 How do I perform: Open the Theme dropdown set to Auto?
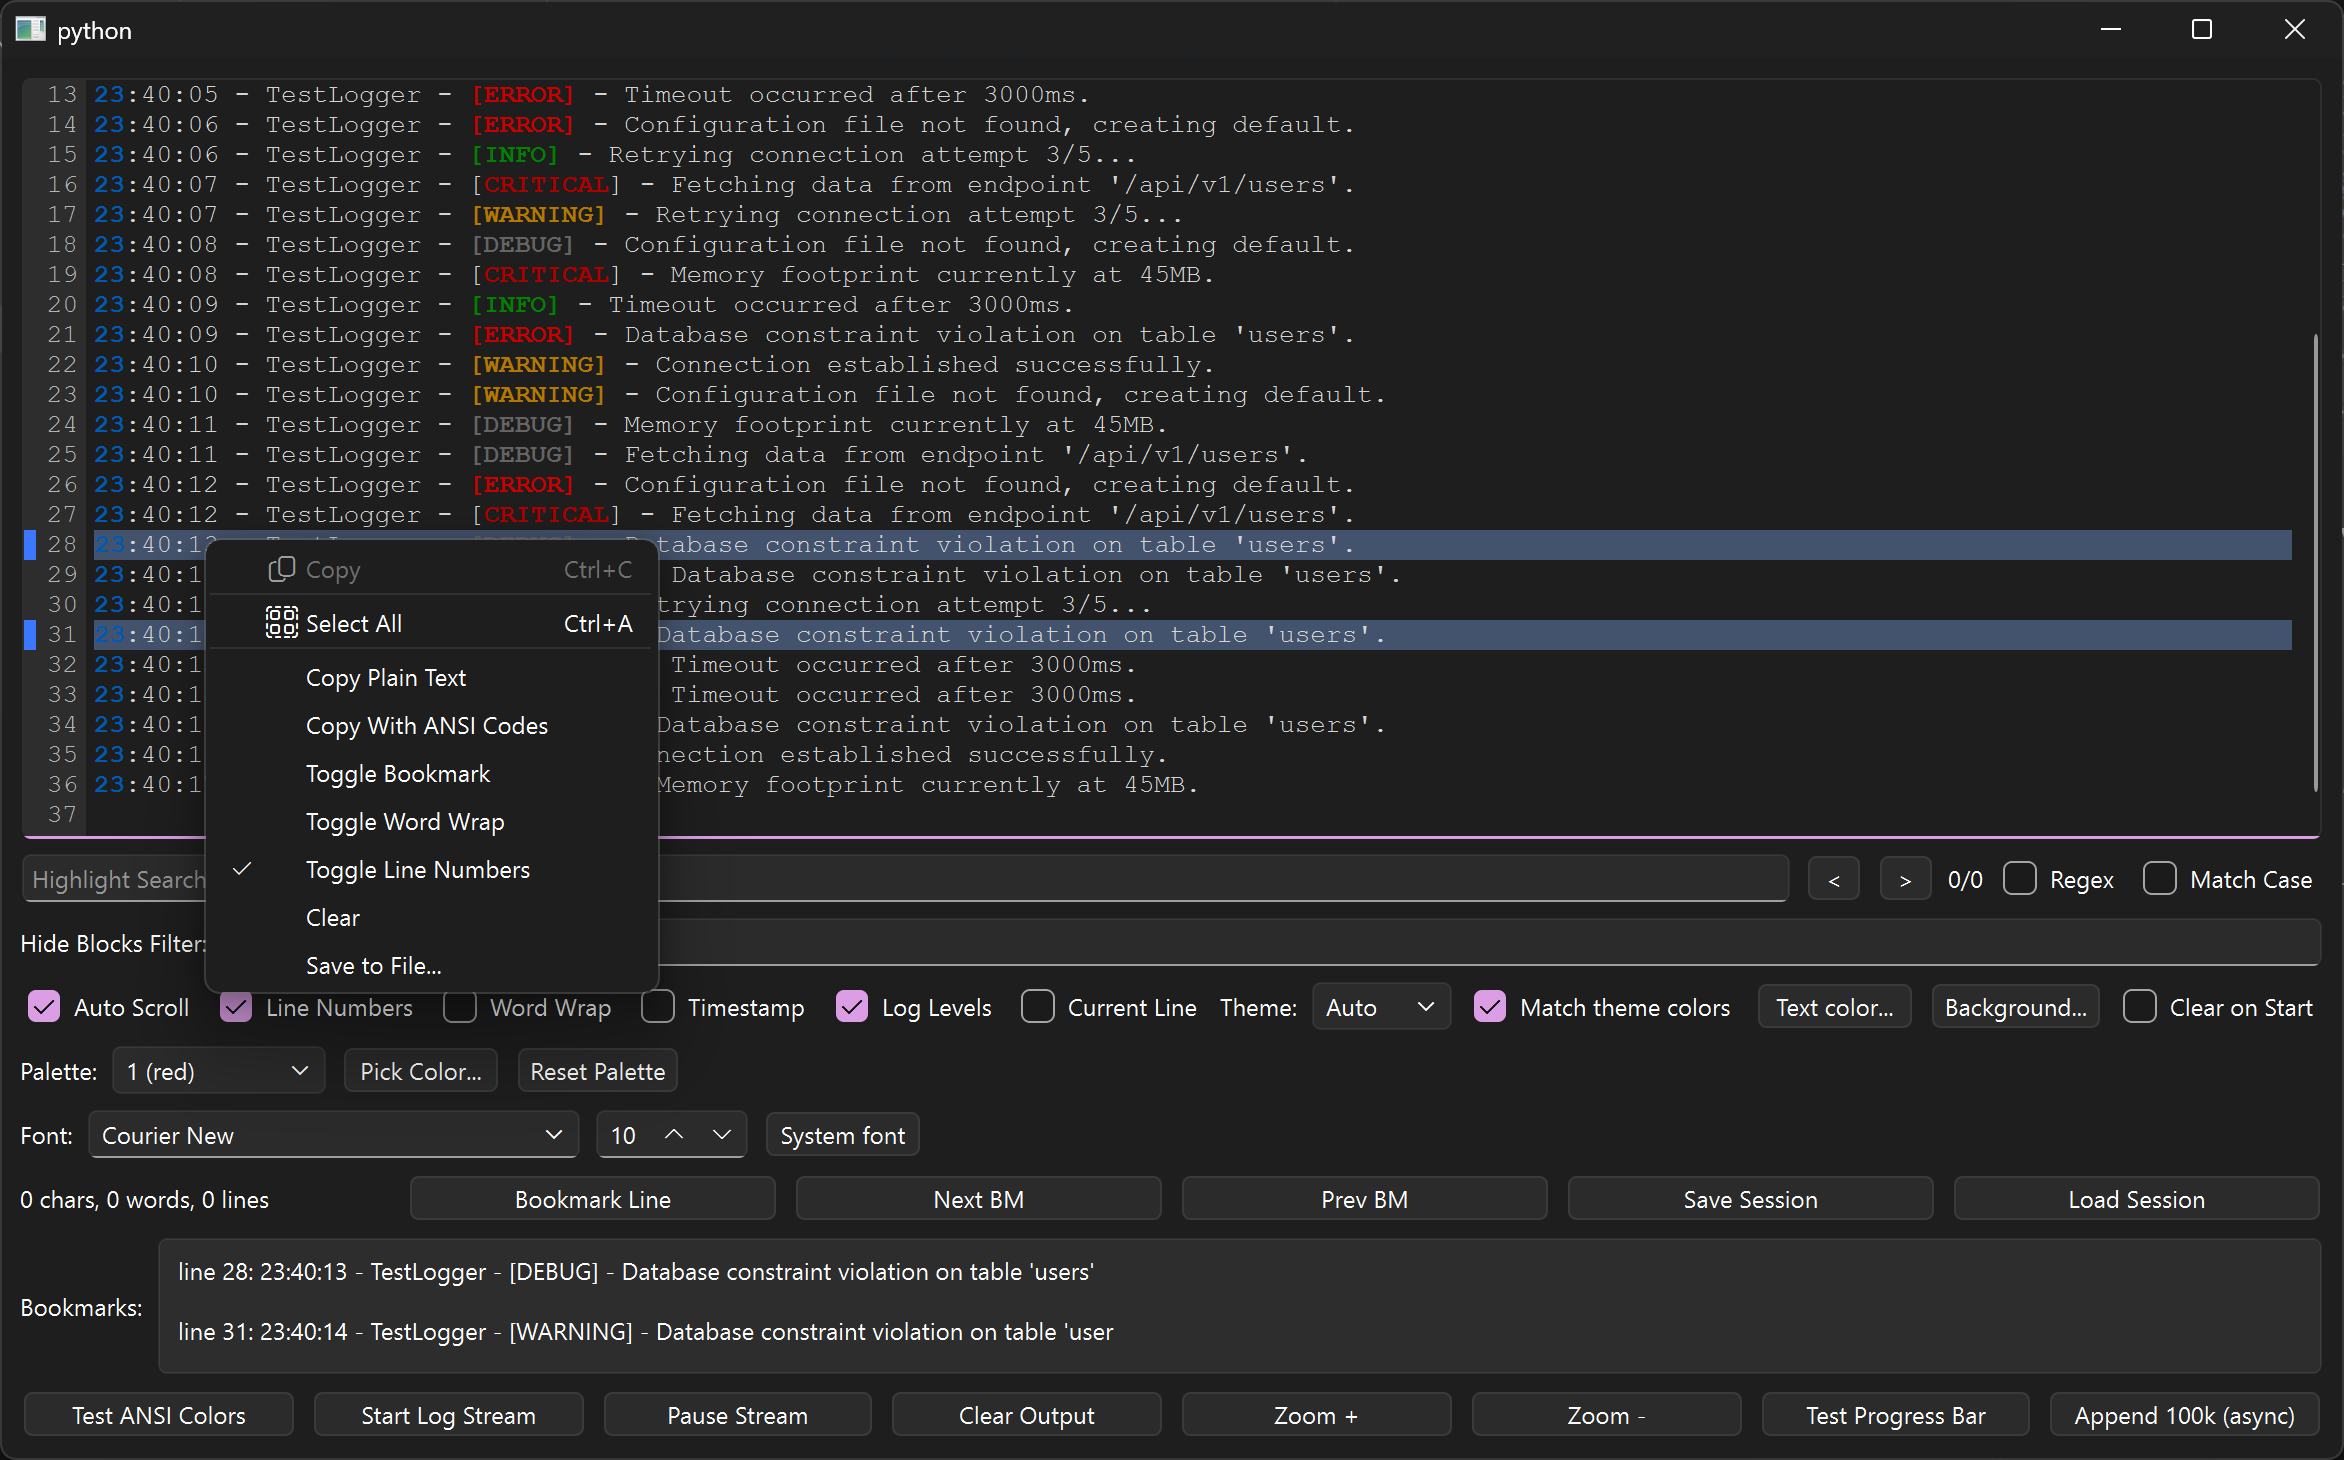1381,1007
